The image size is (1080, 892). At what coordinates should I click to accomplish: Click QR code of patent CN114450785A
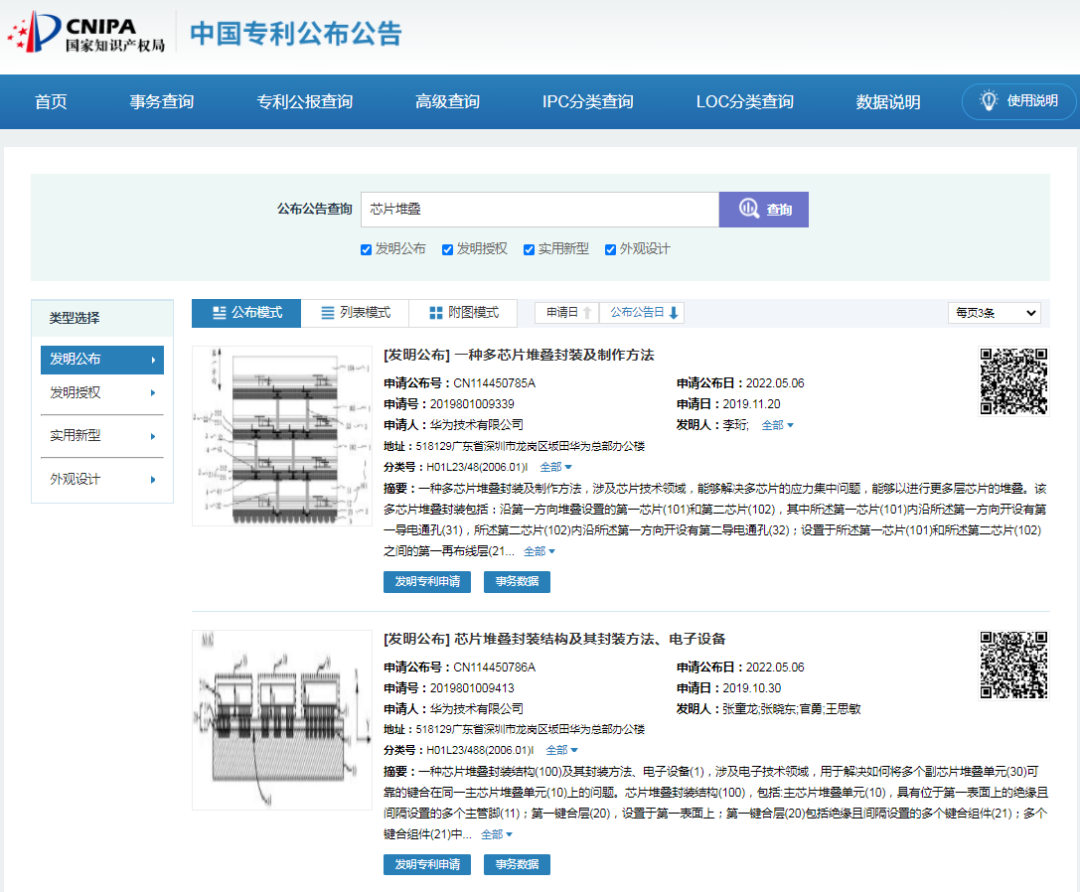click(x=1013, y=381)
